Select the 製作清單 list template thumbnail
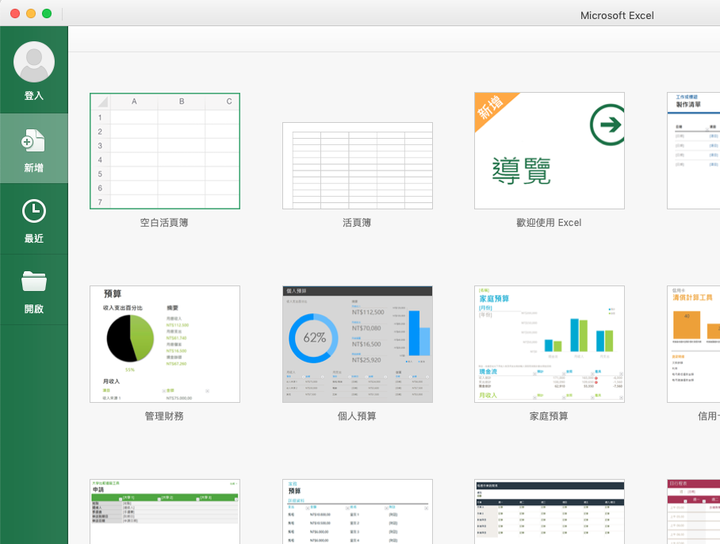The image size is (720, 544). tap(693, 151)
